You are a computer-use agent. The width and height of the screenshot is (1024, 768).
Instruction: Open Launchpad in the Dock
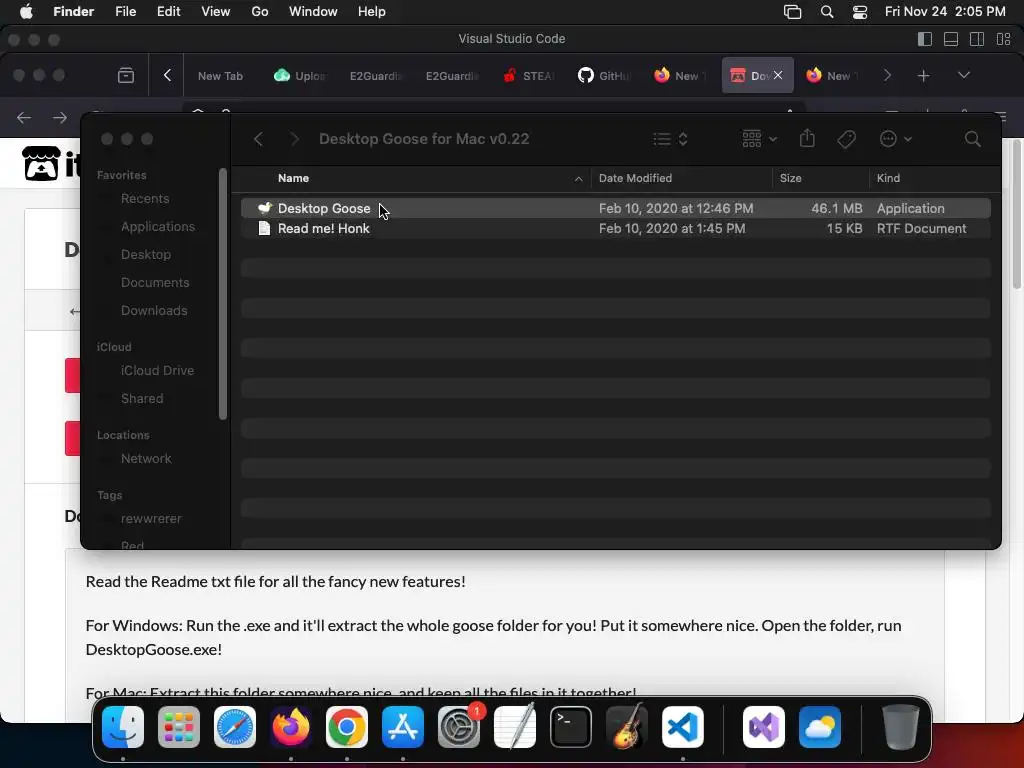click(x=179, y=727)
